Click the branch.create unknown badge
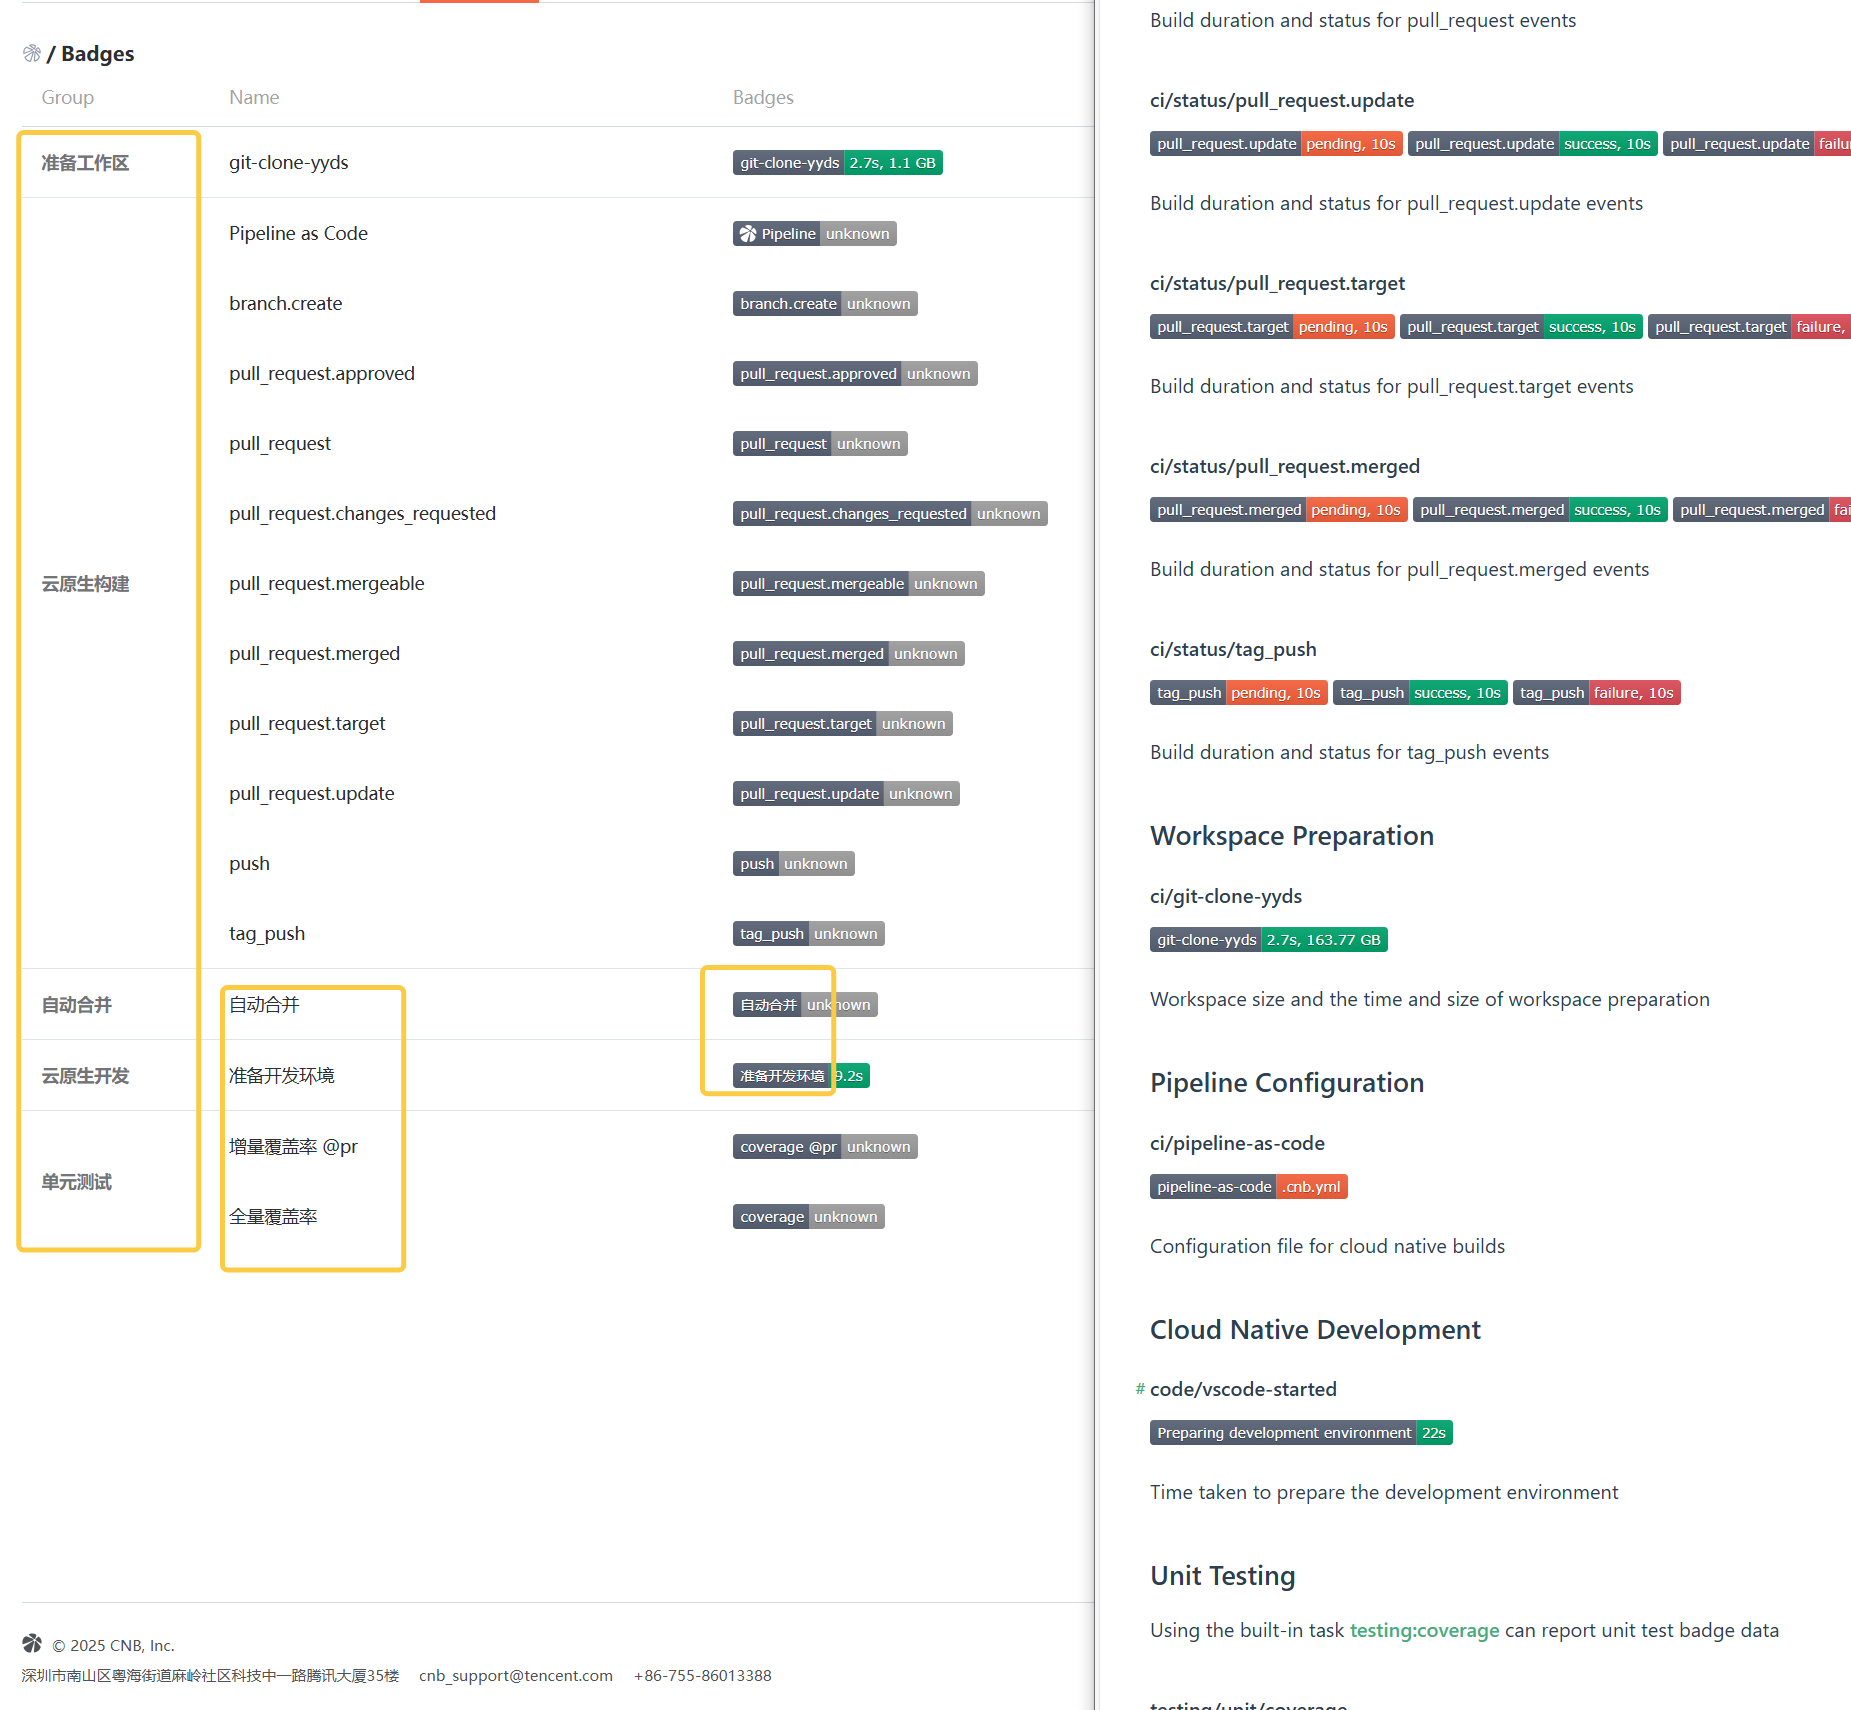This screenshot has width=1851, height=1710. [x=824, y=304]
